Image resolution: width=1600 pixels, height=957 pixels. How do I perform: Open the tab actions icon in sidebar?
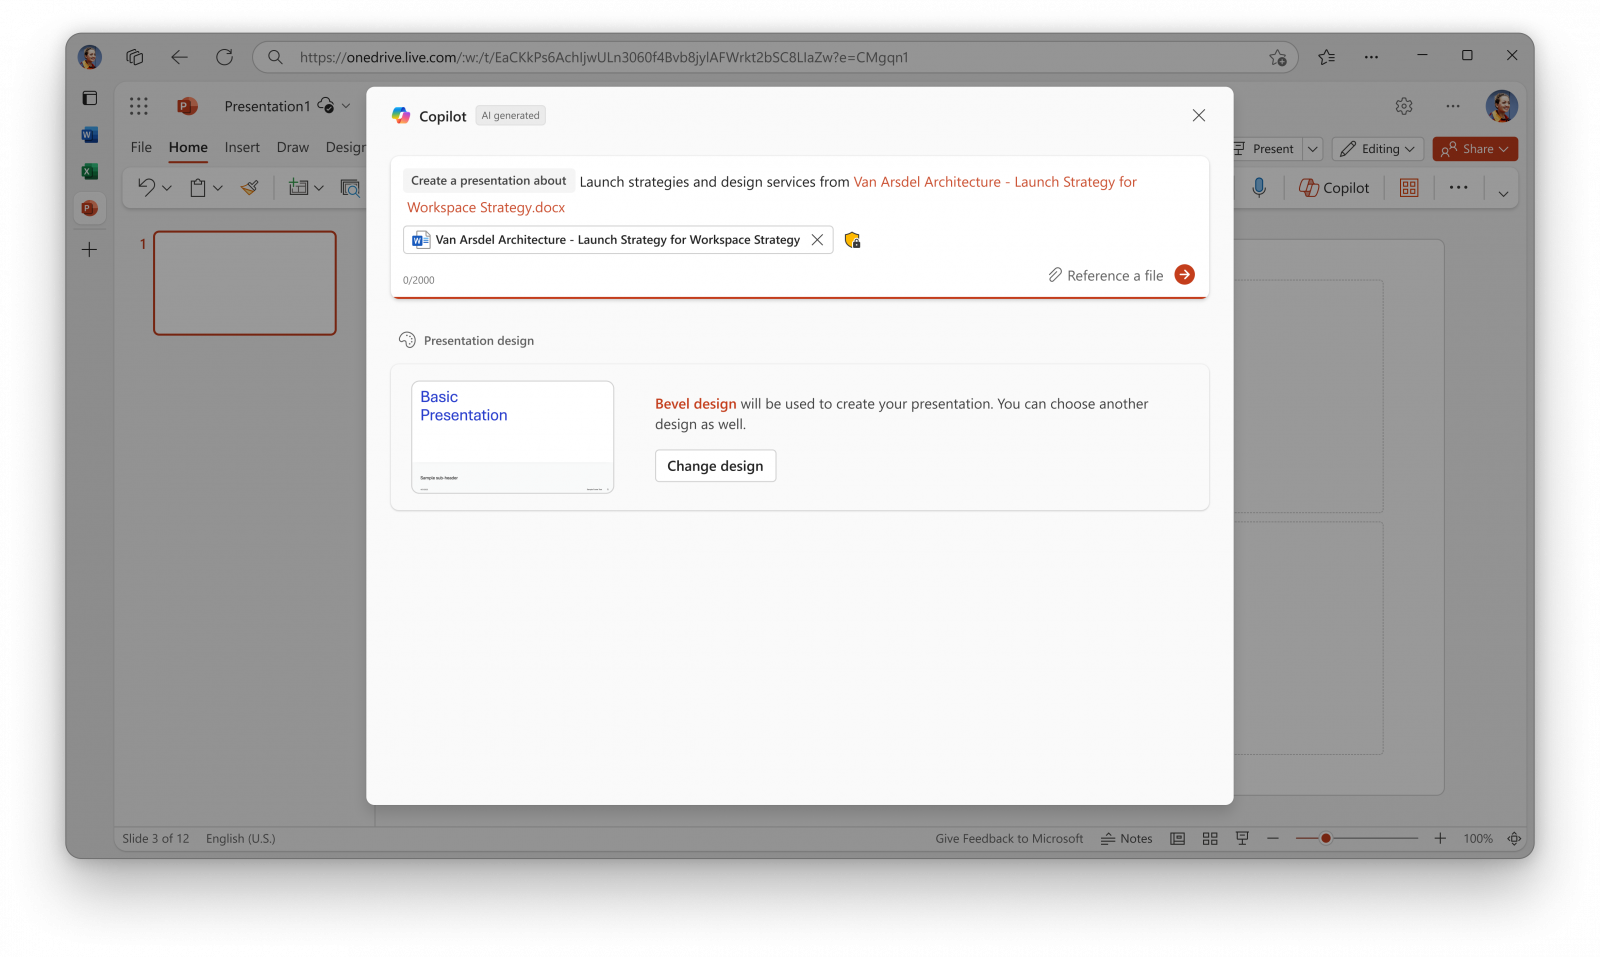89,98
